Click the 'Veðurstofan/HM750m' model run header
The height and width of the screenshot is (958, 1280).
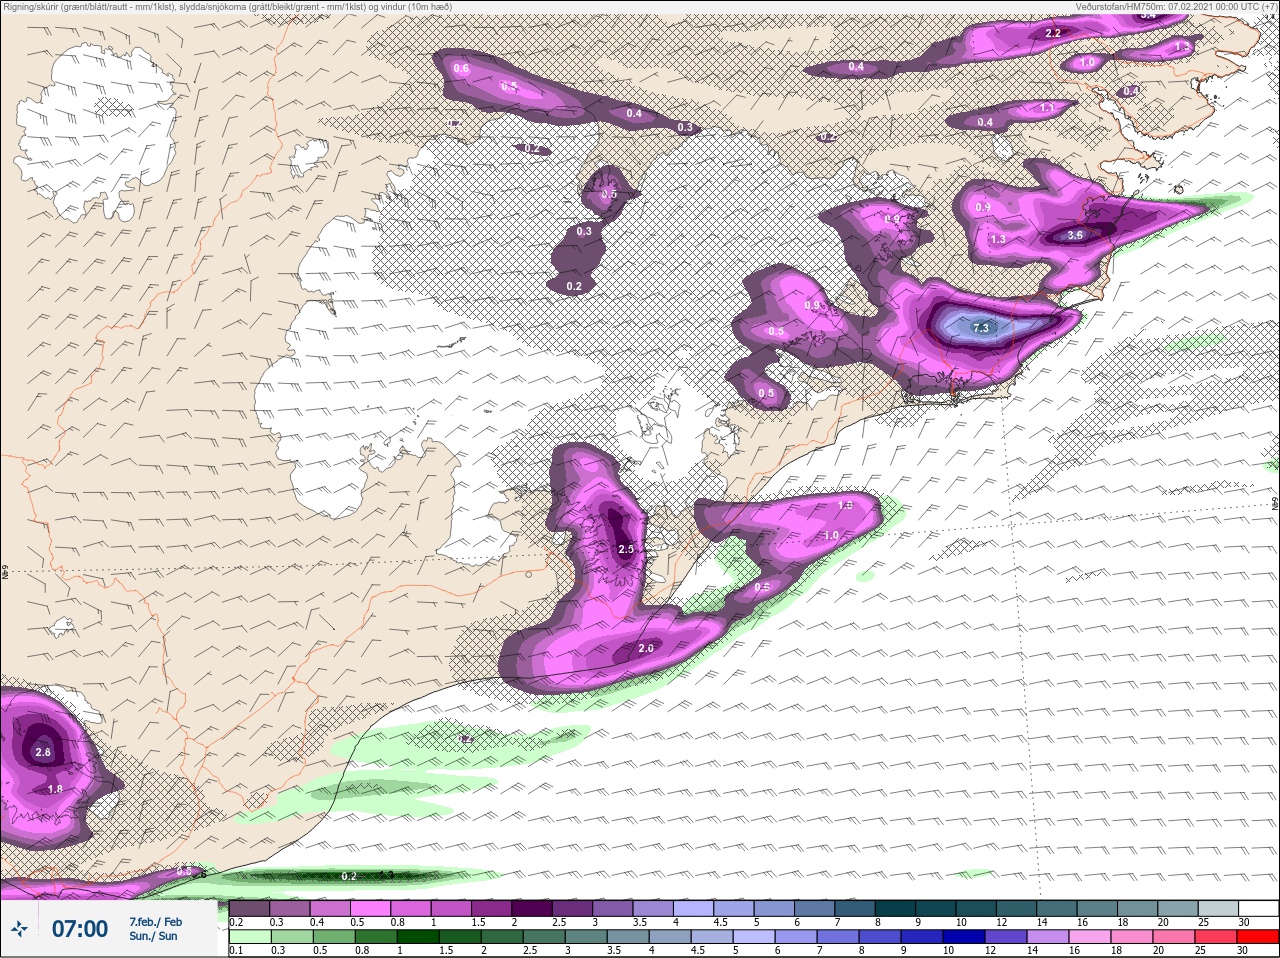1175,6
